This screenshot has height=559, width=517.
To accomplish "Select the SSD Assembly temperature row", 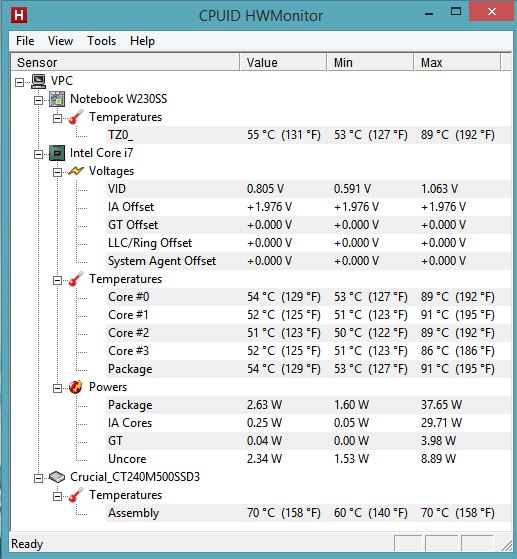I will [x=308, y=513].
